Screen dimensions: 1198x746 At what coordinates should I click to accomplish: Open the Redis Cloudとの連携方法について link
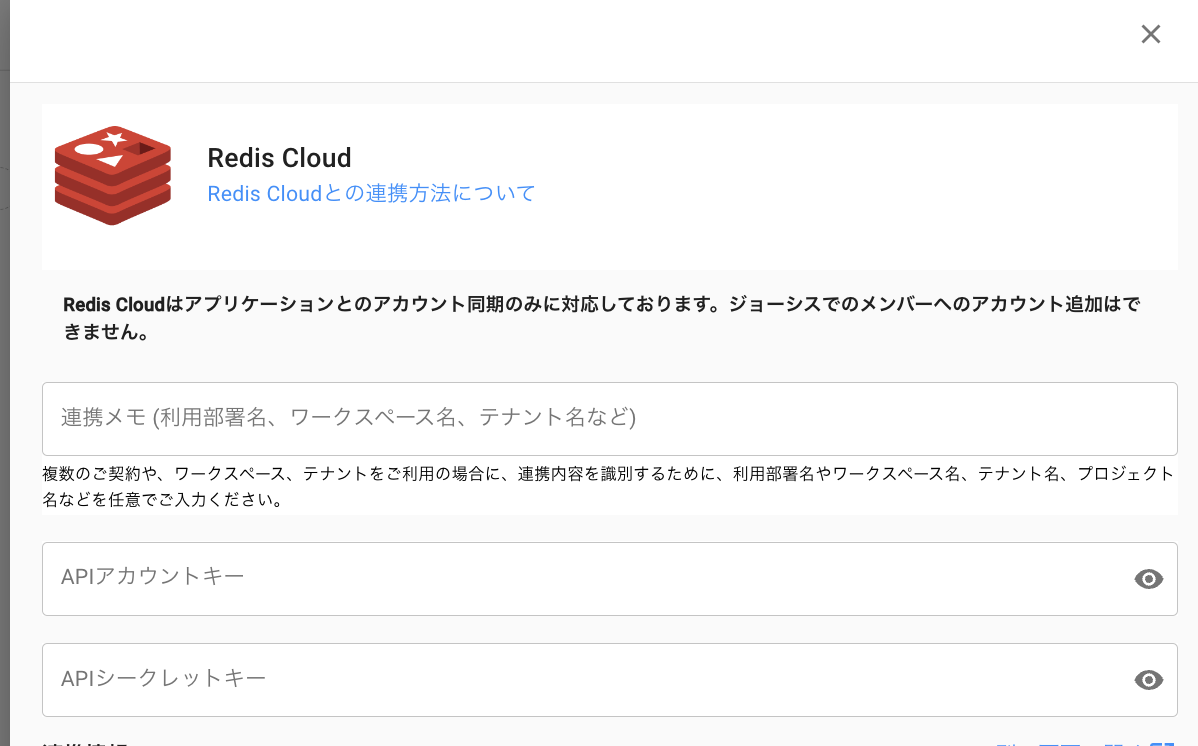pyautogui.click(x=371, y=193)
